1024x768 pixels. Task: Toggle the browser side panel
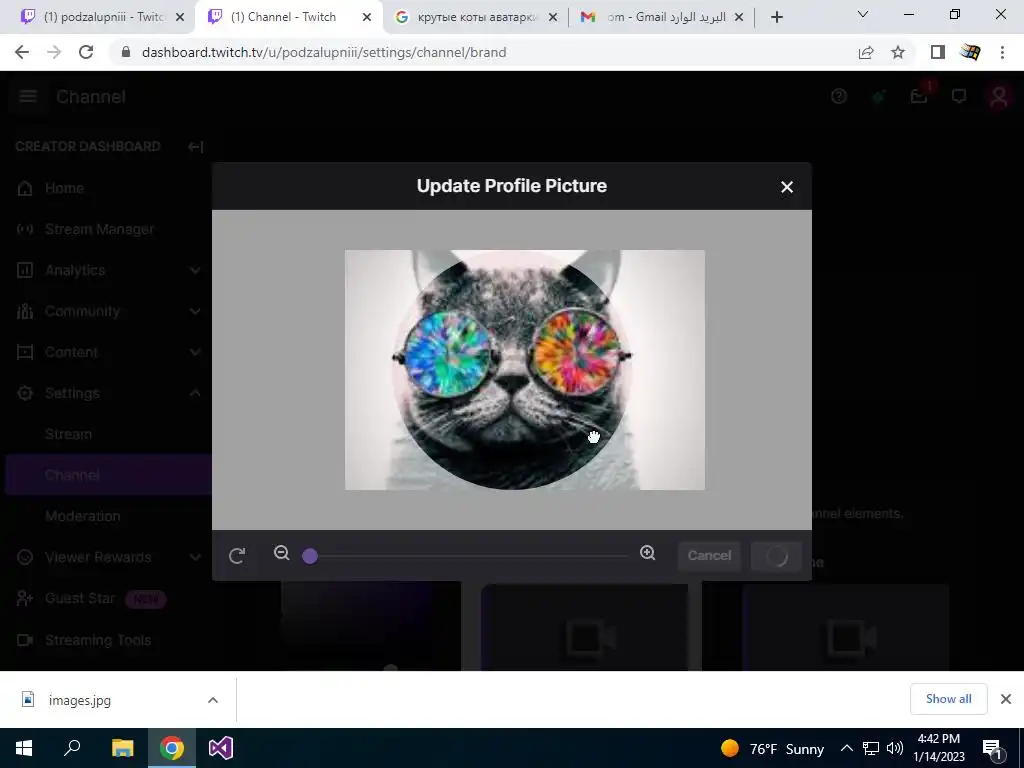[x=938, y=52]
